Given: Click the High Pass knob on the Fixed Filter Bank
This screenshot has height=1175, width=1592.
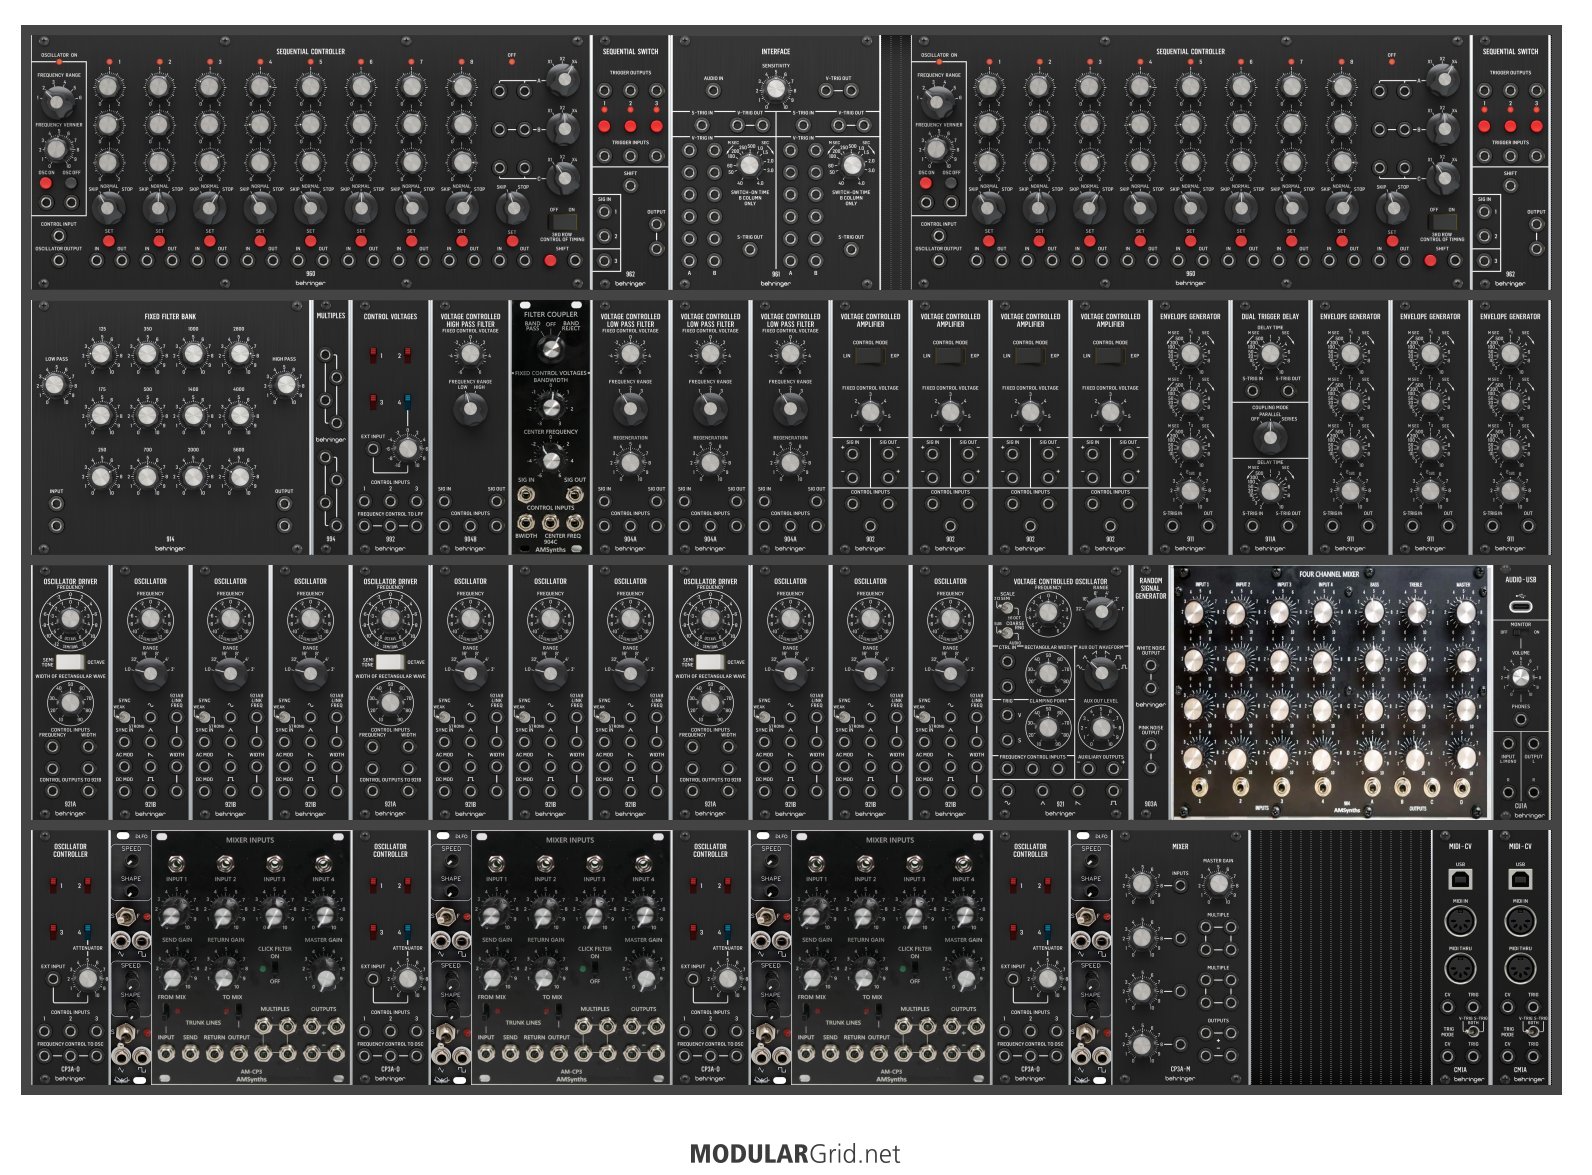Looking at the screenshot, I should click(284, 384).
